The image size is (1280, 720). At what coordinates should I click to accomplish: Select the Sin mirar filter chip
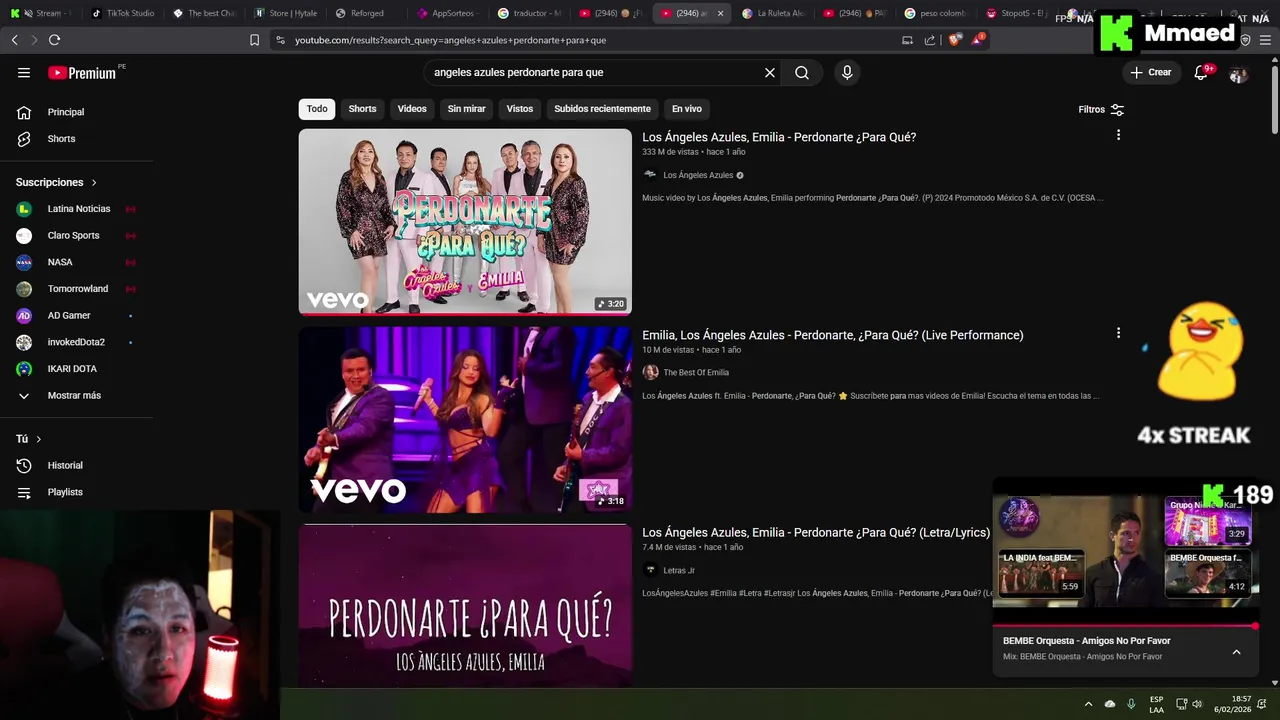tap(466, 109)
